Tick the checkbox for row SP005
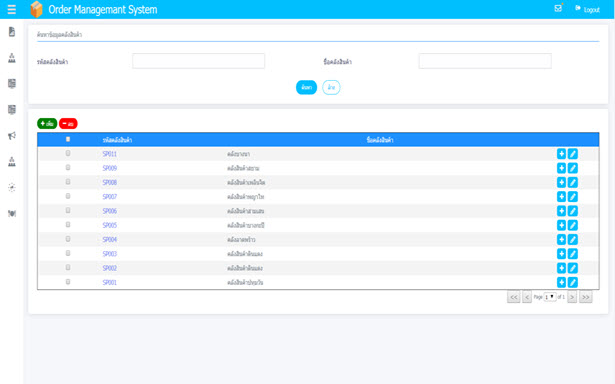Viewport: 615px width, 384px height. pos(68,224)
